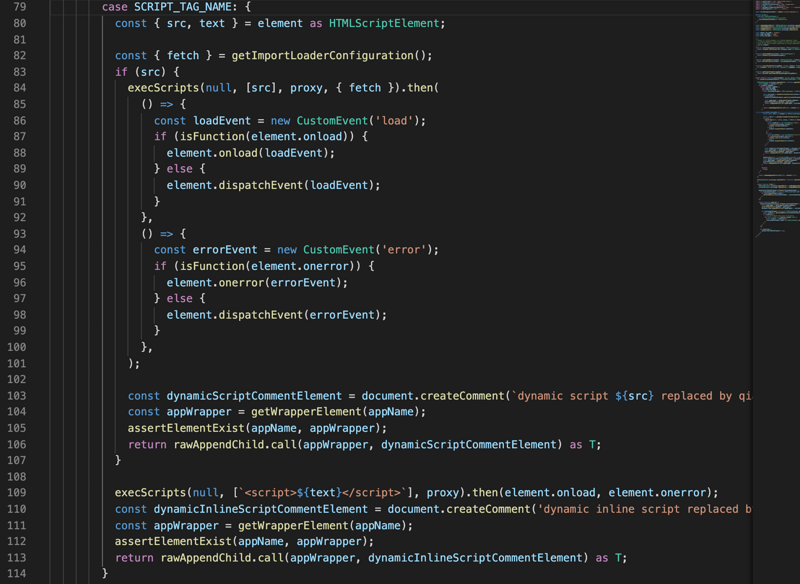Click line number 93 in gutter
Screen dimensions: 800x584
tap(19, 234)
